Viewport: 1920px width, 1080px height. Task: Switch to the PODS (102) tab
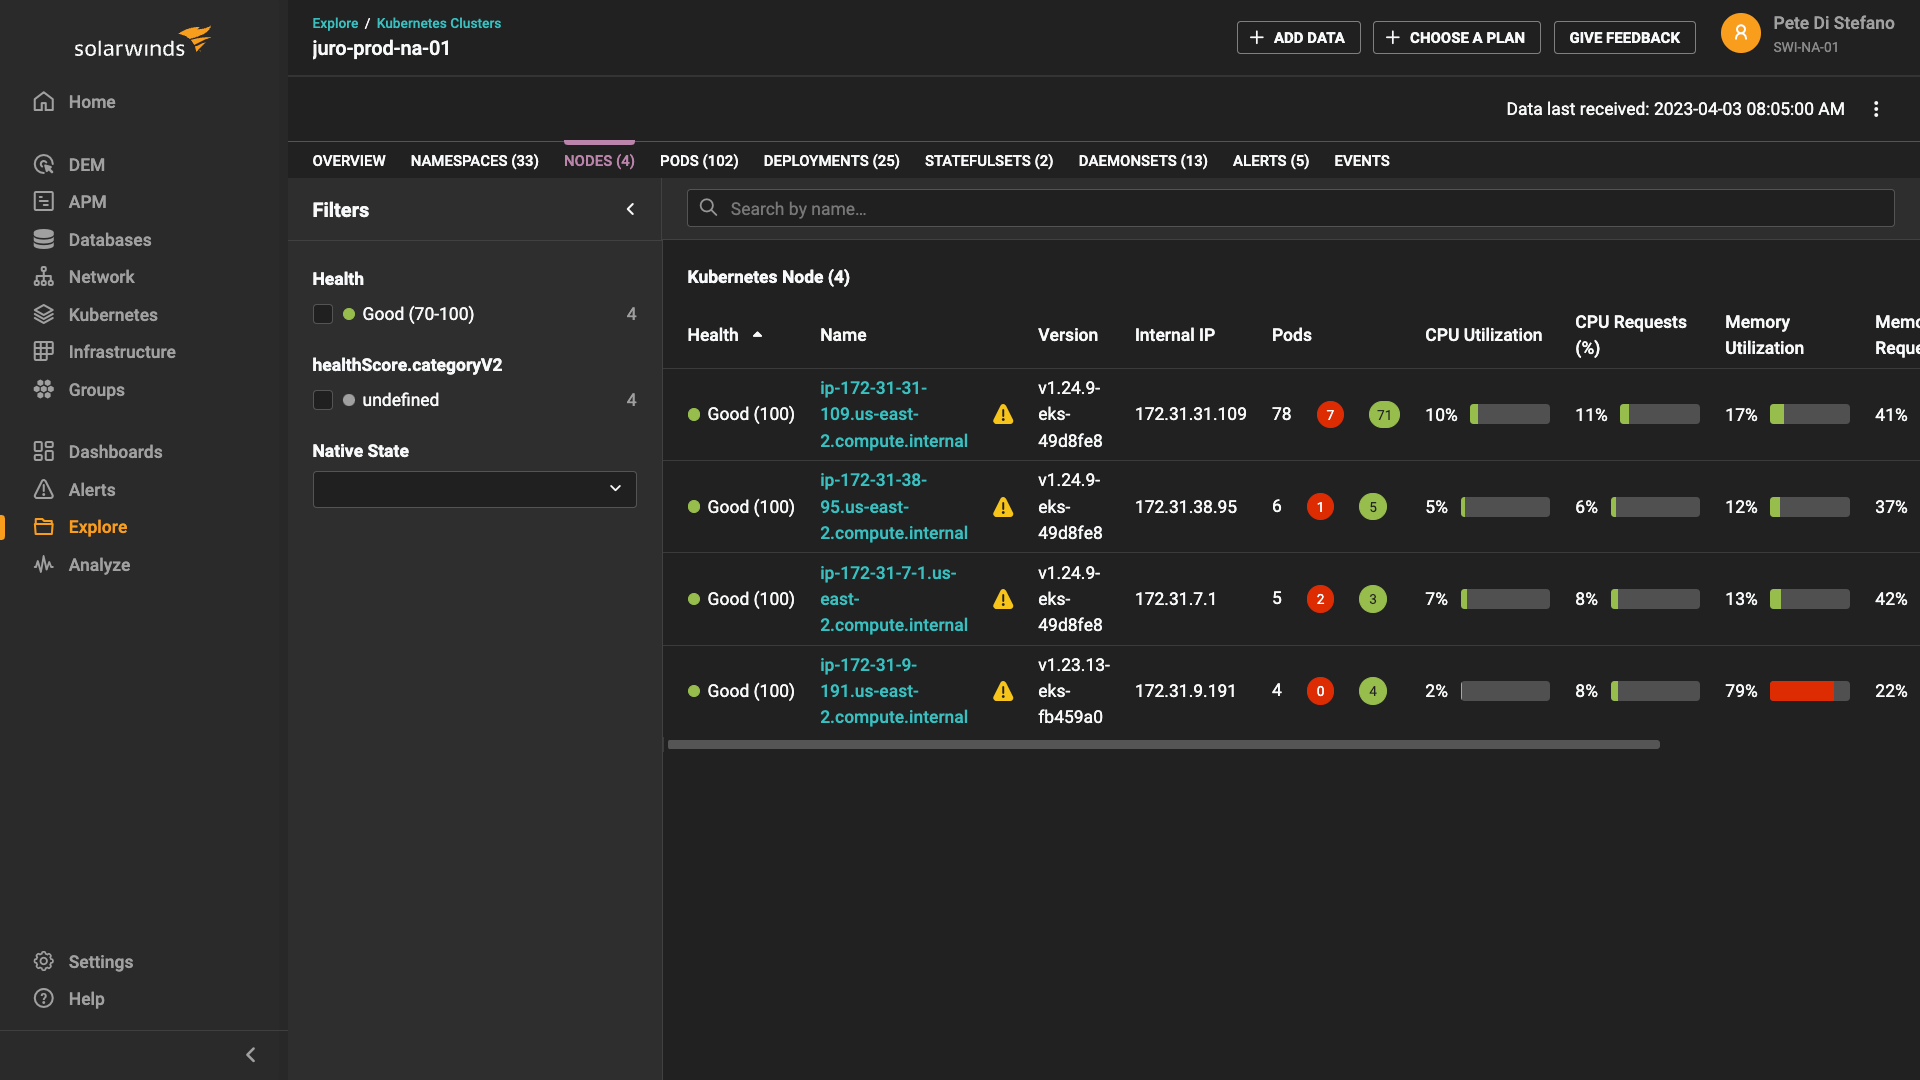pyautogui.click(x=698, y=160)
